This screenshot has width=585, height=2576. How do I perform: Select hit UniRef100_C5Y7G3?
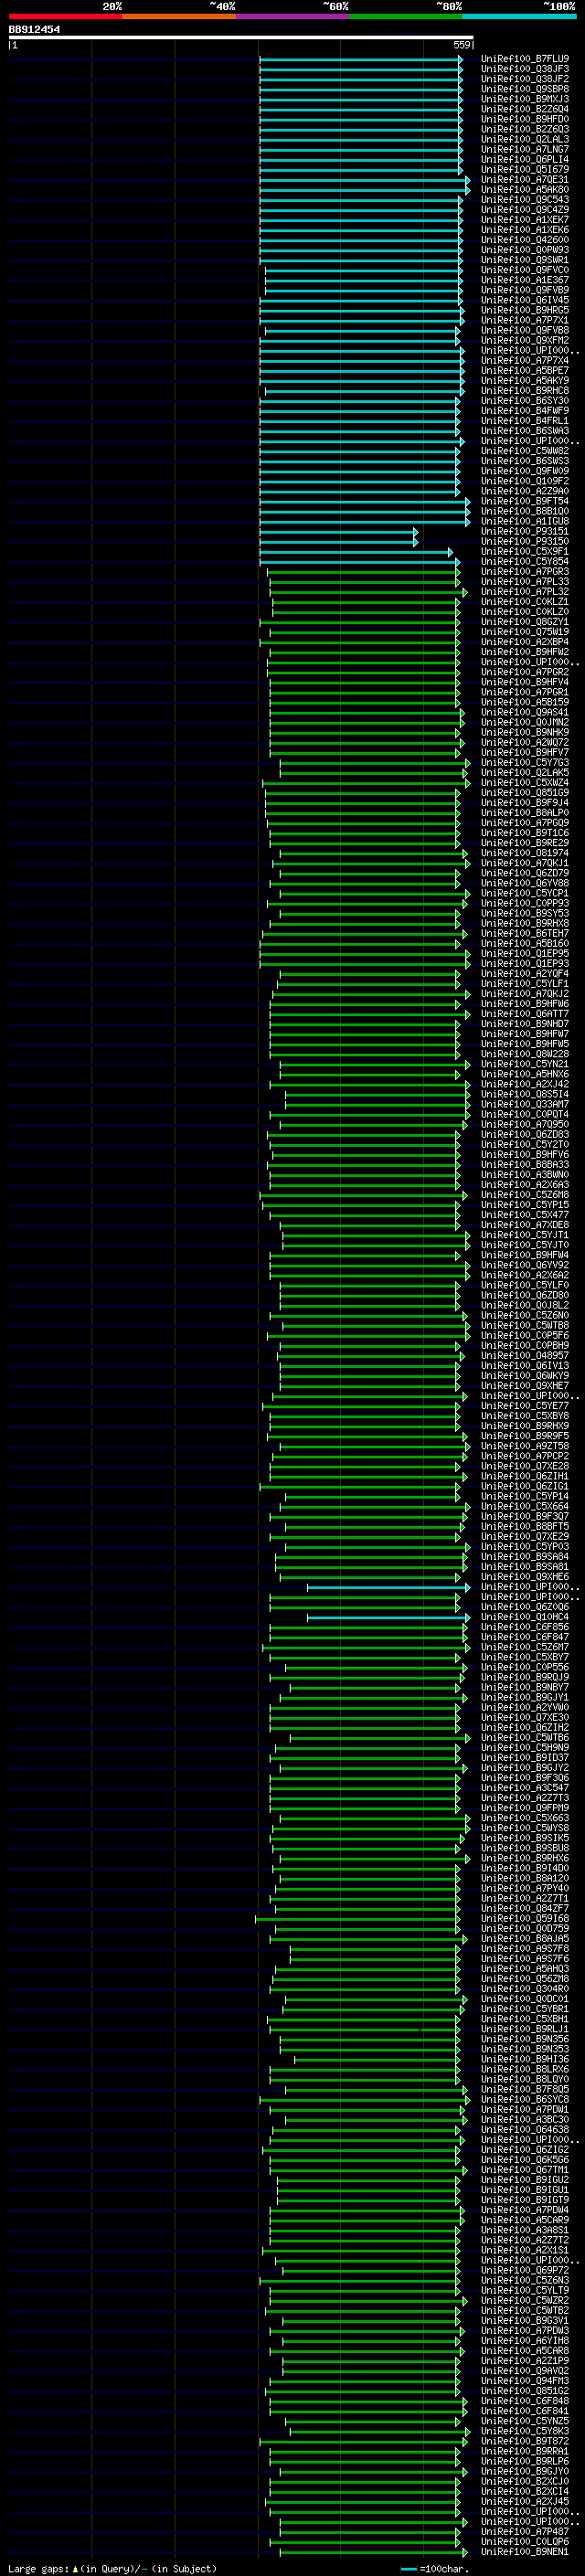pyautogui.click(x=525, y=763)
